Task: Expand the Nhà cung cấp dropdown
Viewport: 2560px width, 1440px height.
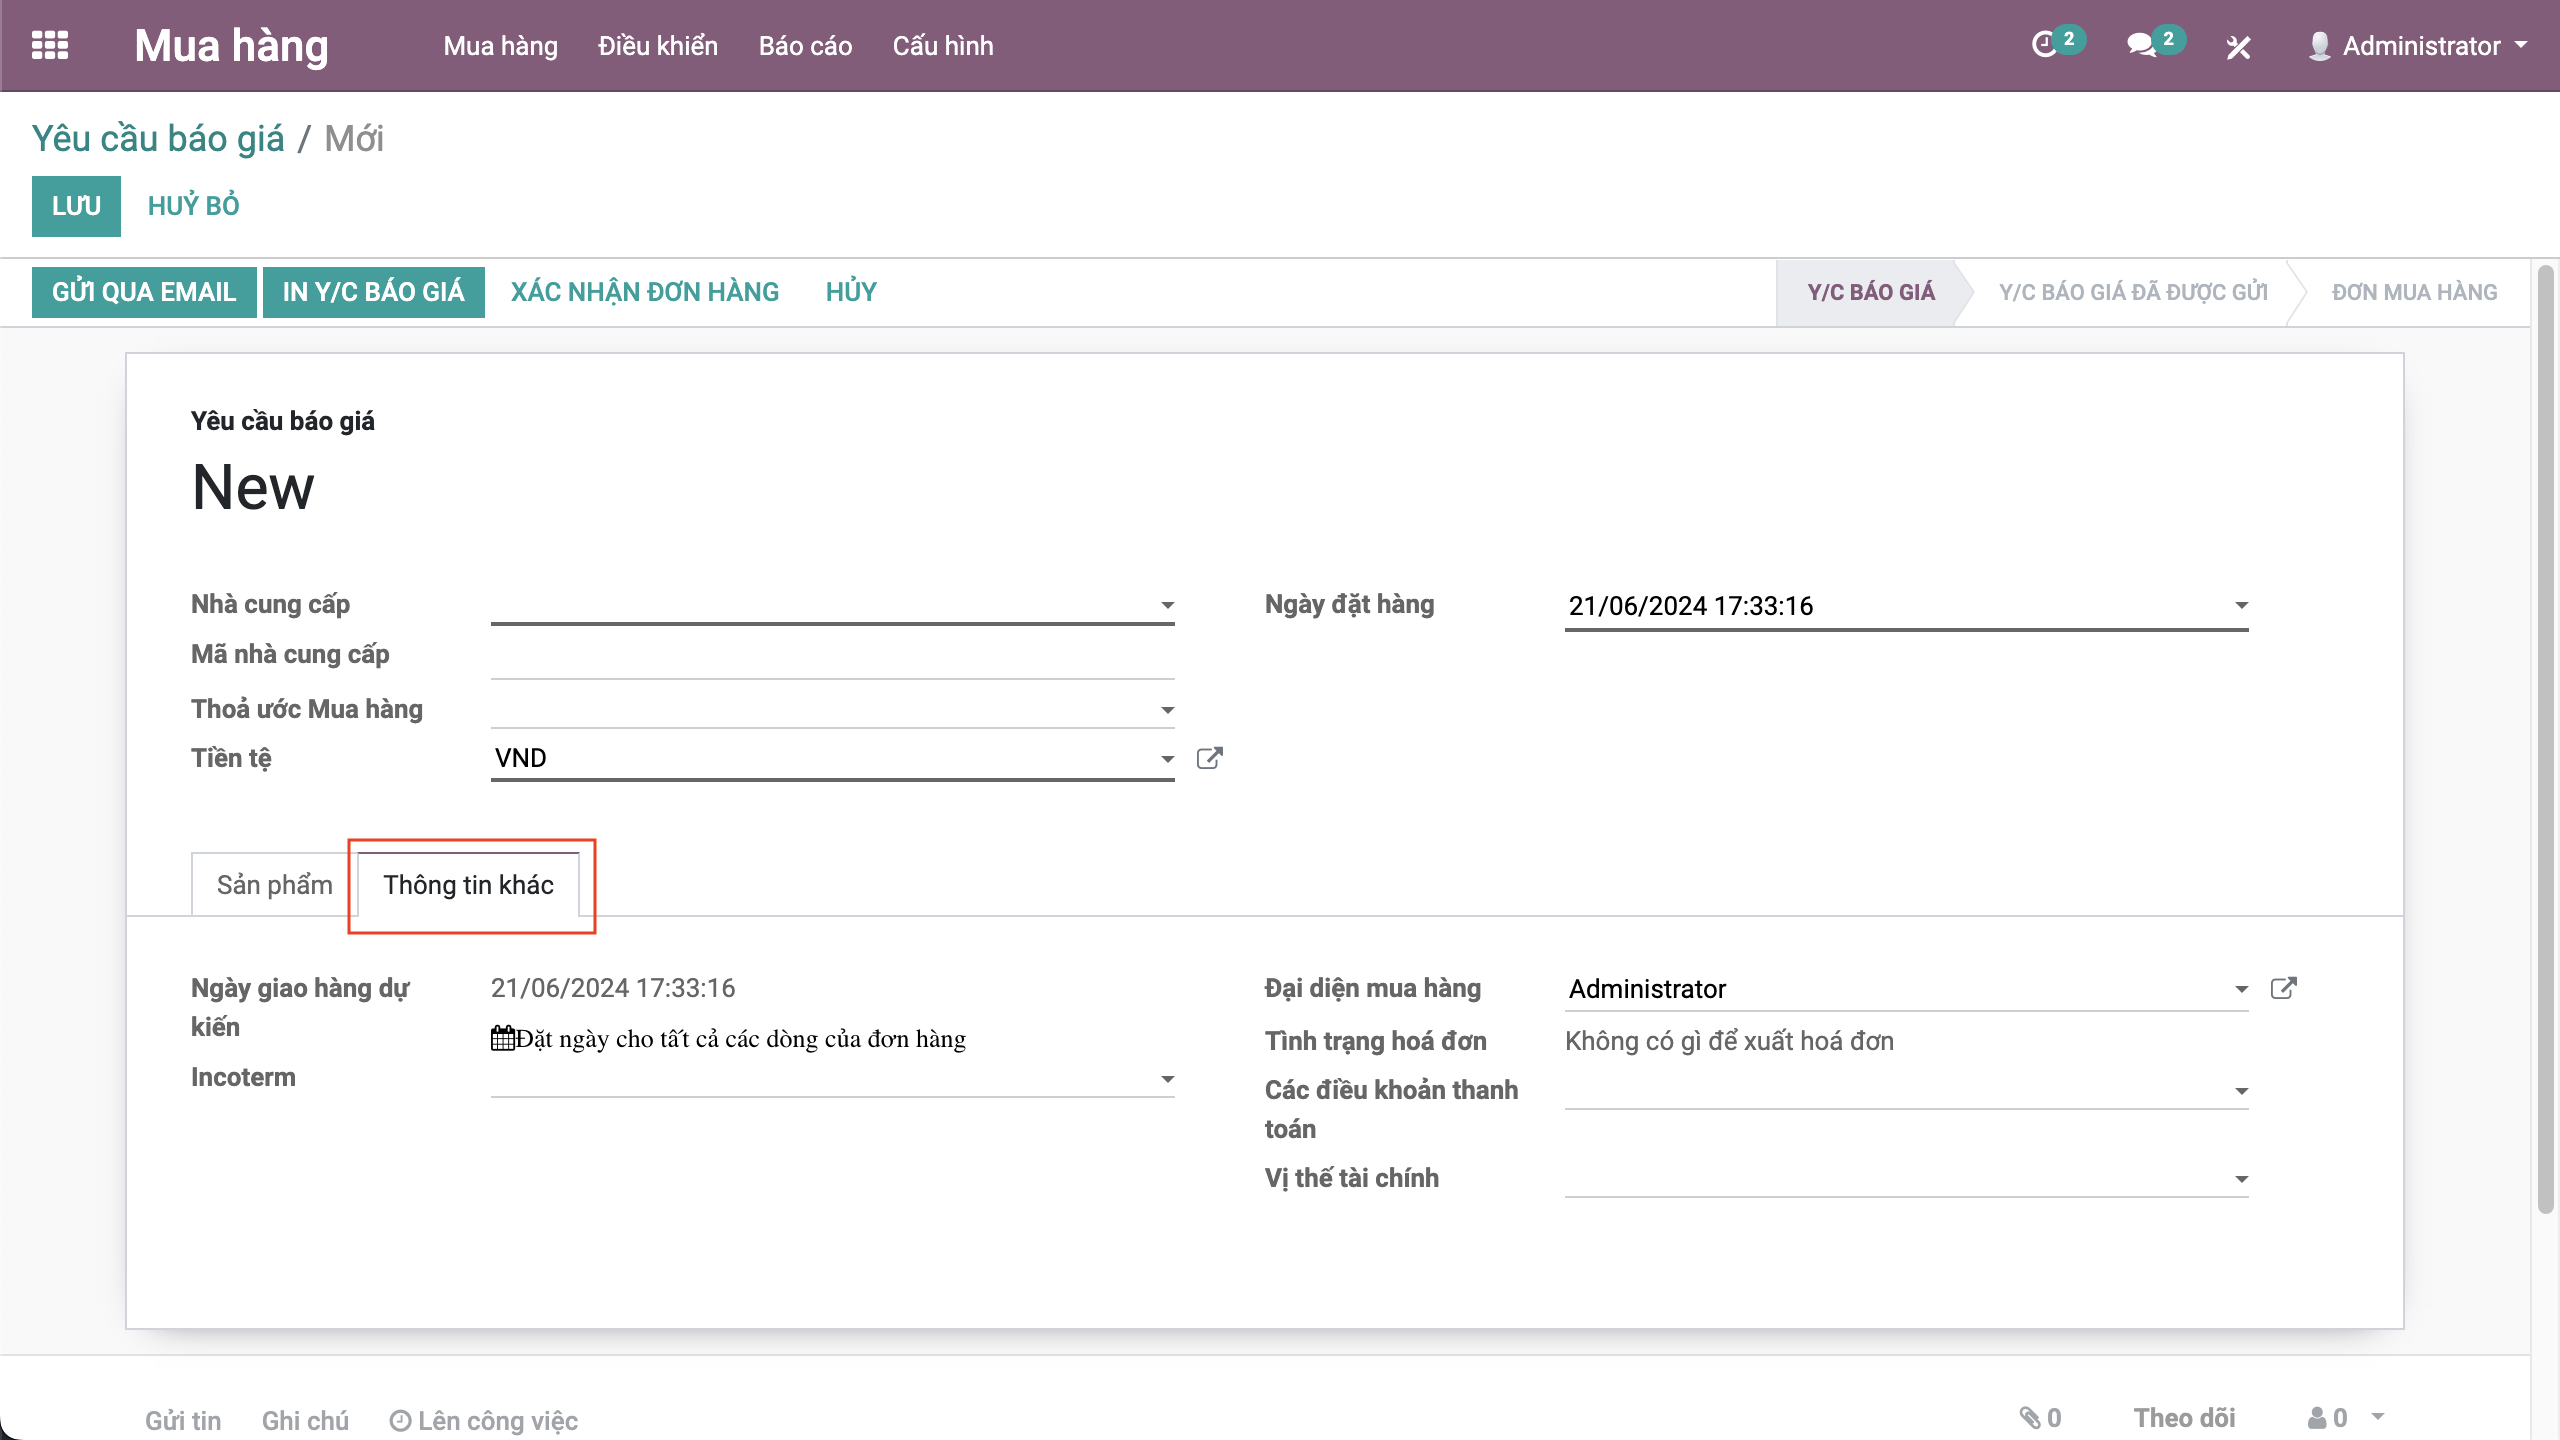Action: [1167, 605]
